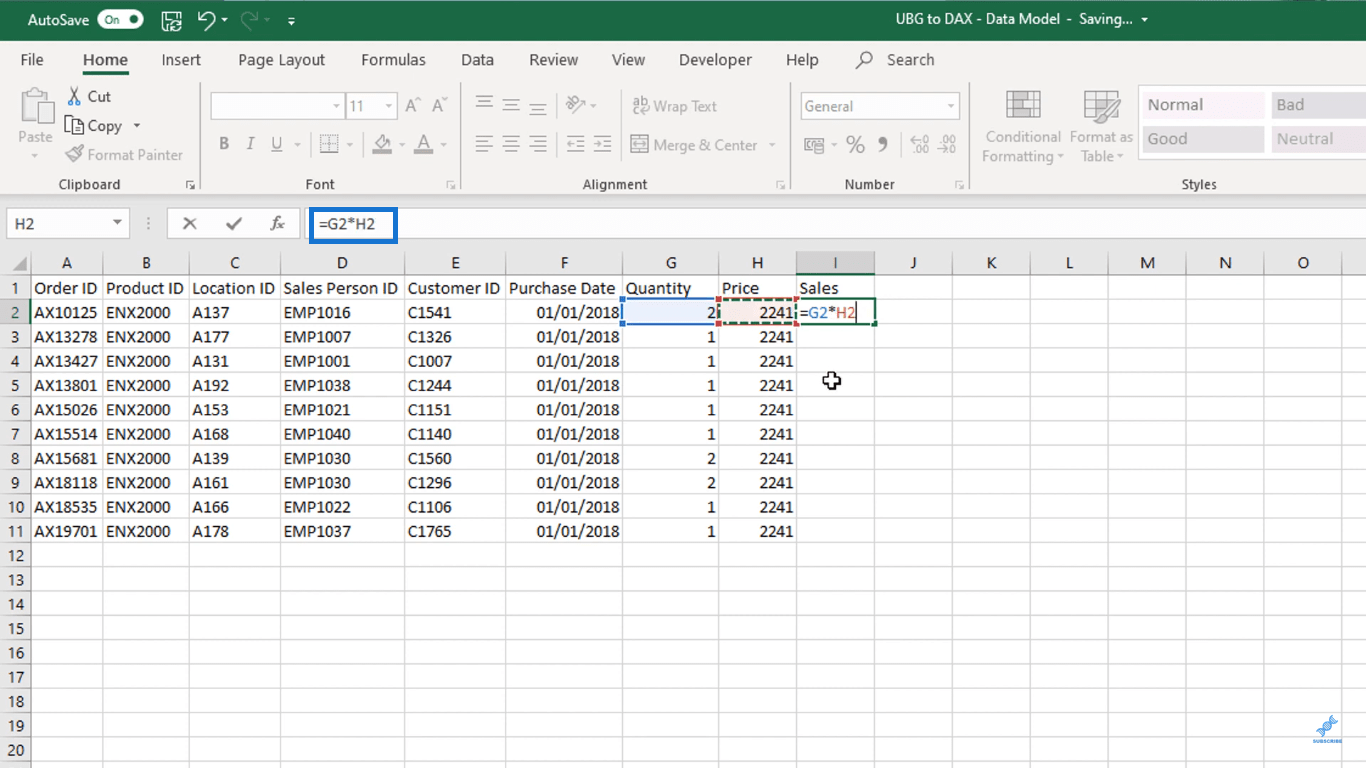Click the Decrease Decimal icon
The width and height of the screenshot is (1366, 768).
tap(948, 145)
